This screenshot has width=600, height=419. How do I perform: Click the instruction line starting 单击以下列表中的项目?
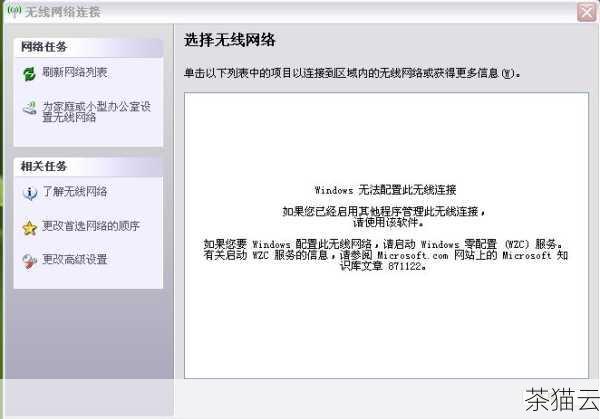tap(352, 73)
